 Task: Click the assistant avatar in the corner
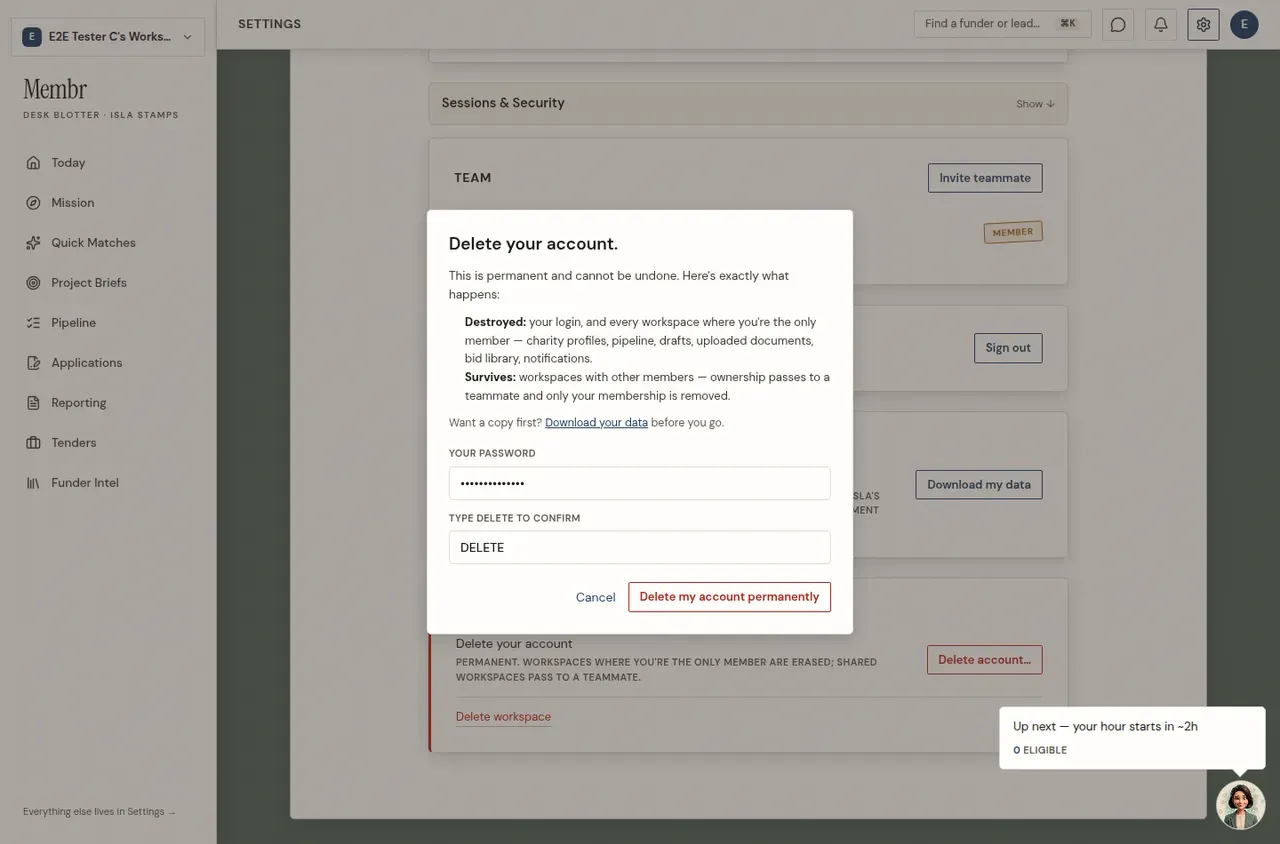click(1241, 805)
